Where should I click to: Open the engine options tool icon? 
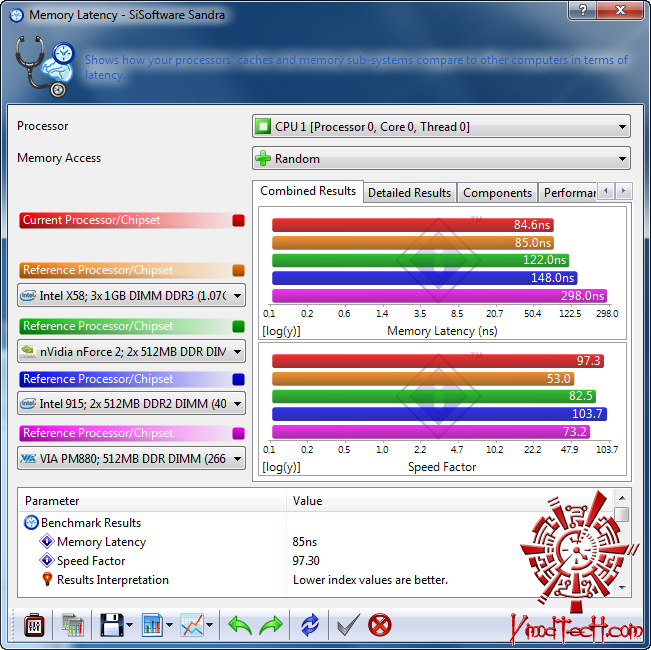34,625
